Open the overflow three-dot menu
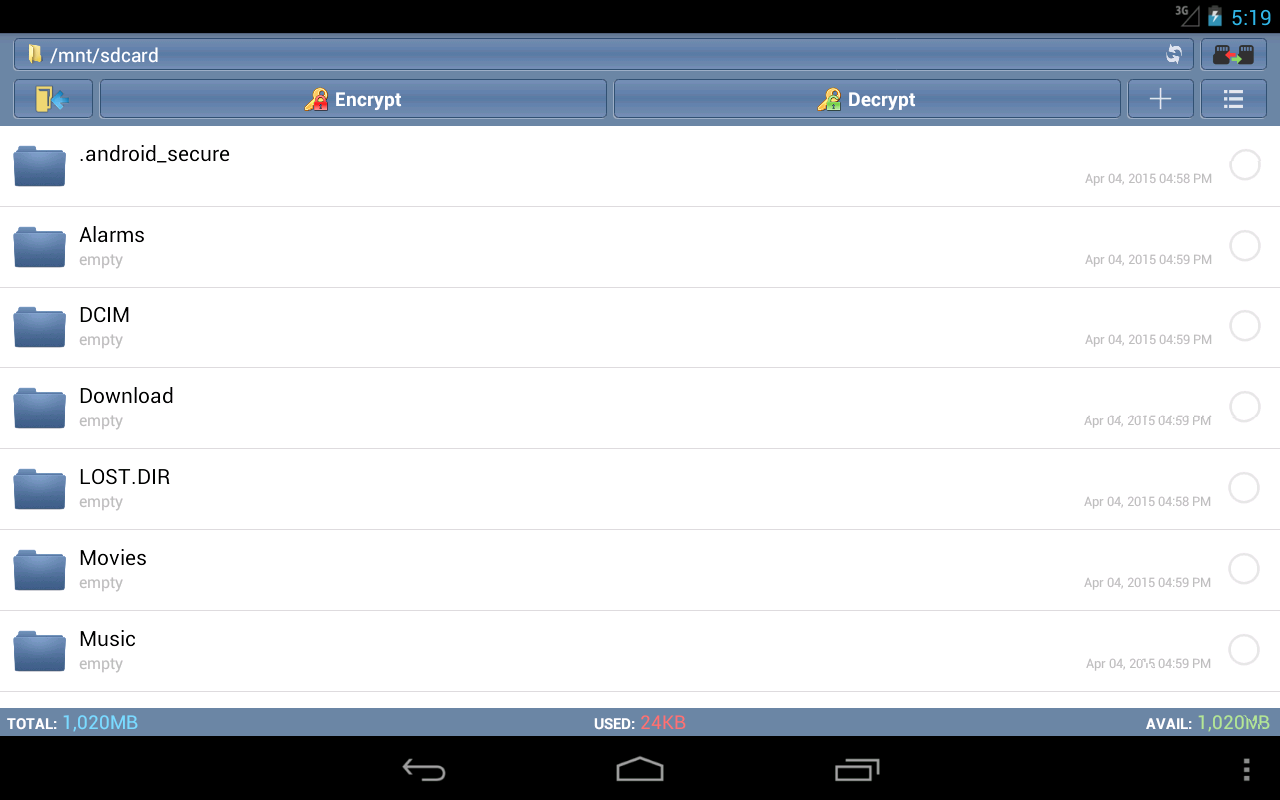1280x800 pixels. pos(1246,769)
